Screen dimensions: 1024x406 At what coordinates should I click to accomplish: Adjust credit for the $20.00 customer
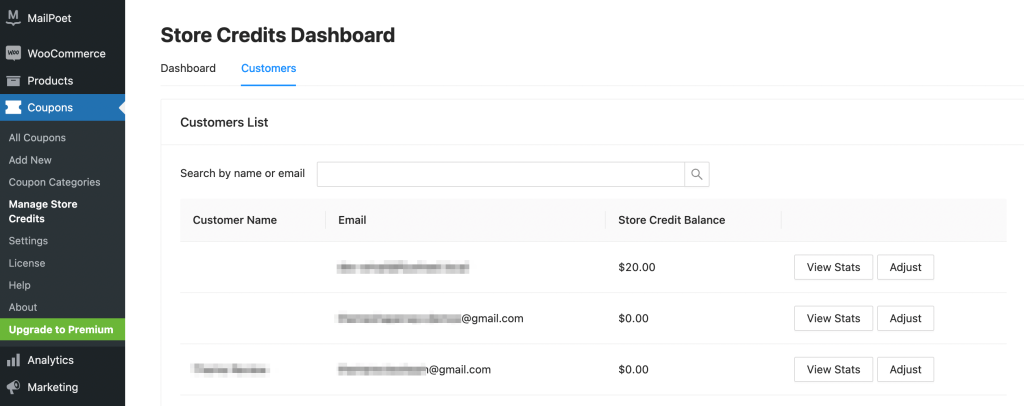coord(905,267)
